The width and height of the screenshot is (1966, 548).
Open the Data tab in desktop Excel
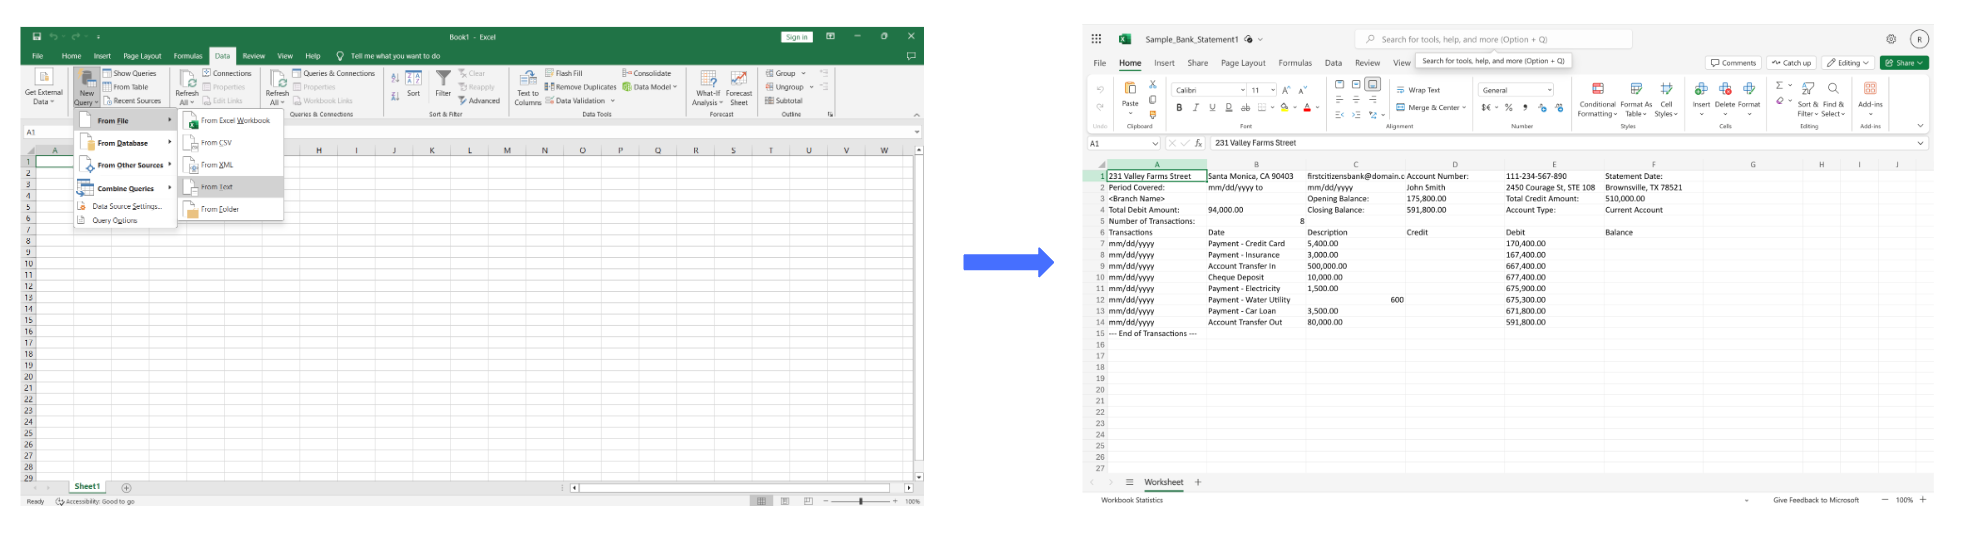click(222, 56)
